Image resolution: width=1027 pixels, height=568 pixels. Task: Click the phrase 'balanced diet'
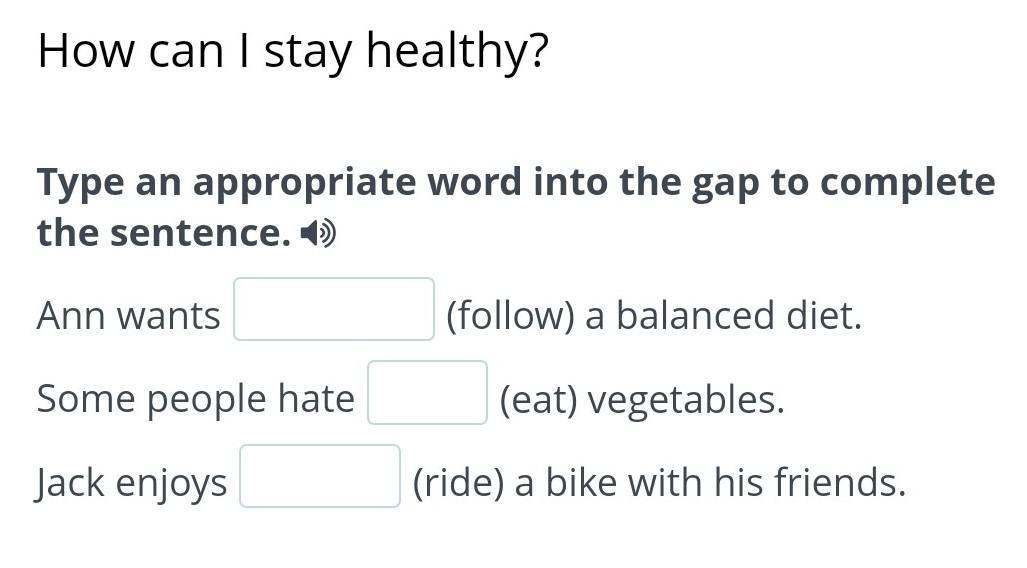click(738, 316)
